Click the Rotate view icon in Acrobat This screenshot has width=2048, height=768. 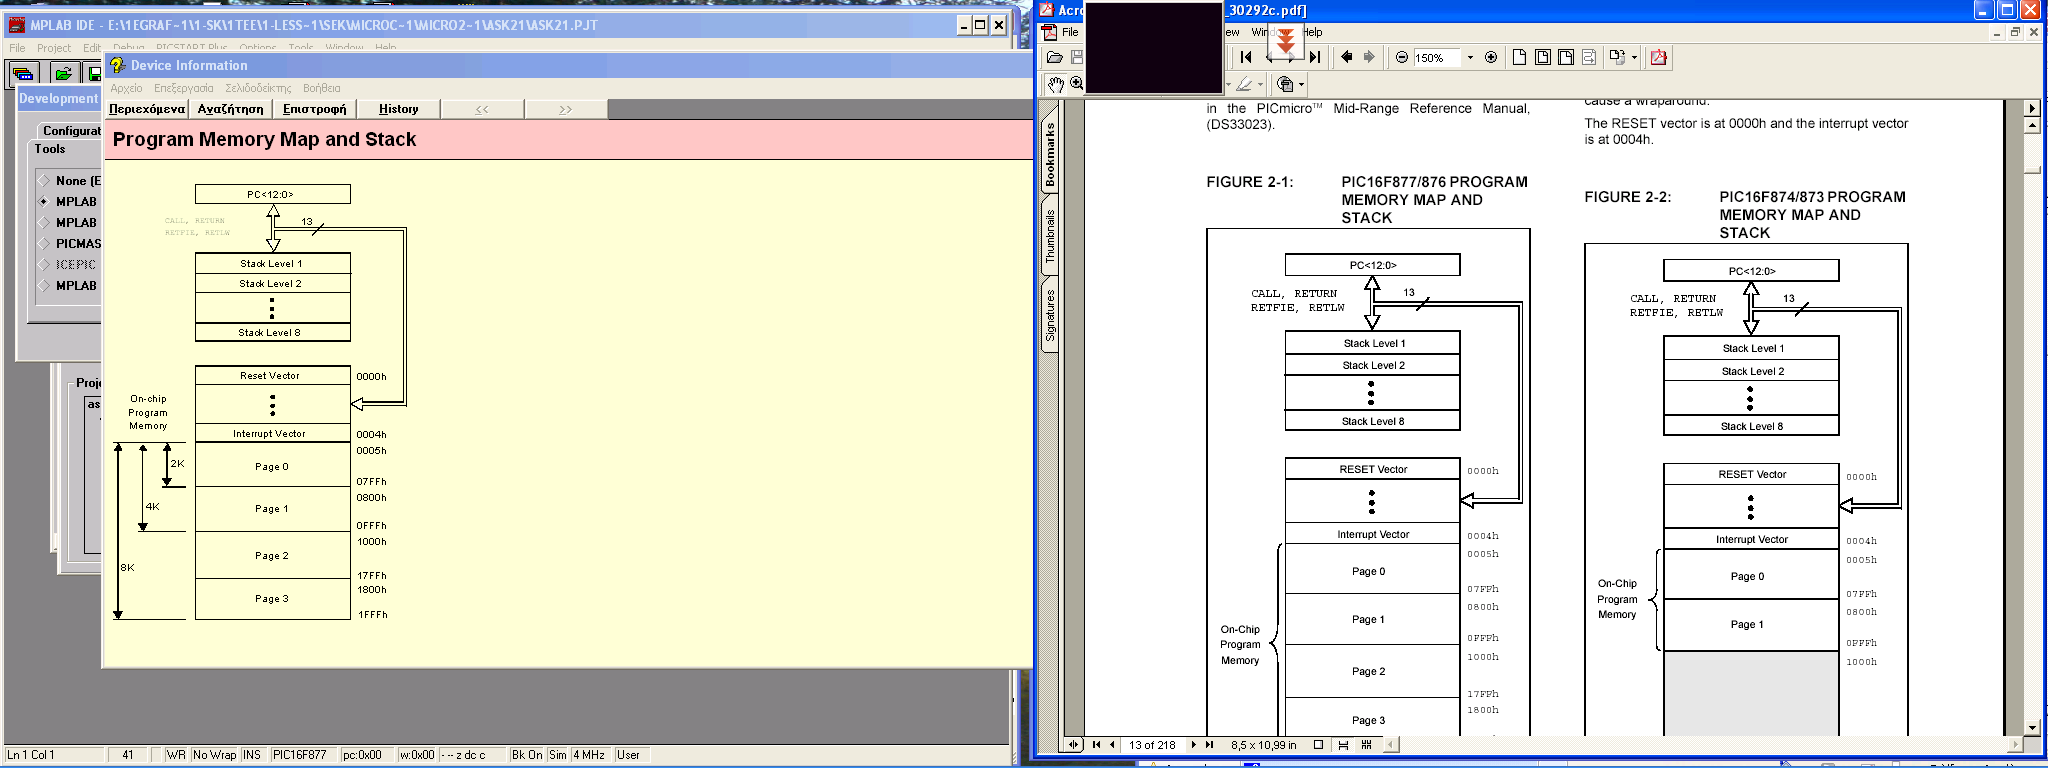(x=1617, y=57)
